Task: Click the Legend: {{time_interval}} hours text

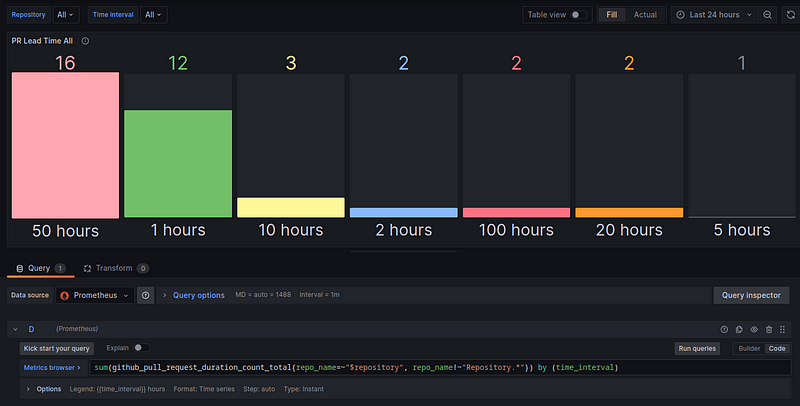Action: (x=117, y=389)
